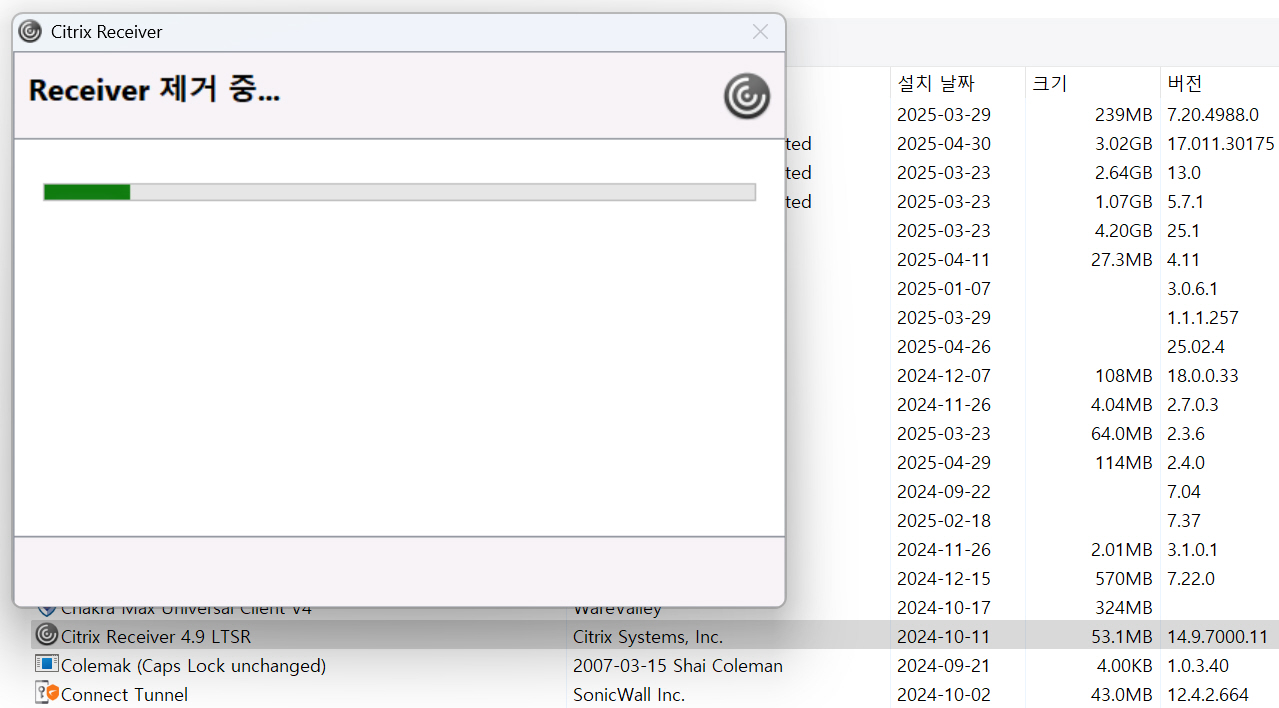Click the 2024-10-17 install date cell
The width and height of the screenshot is (1279, 708).
tap(943, 607)
